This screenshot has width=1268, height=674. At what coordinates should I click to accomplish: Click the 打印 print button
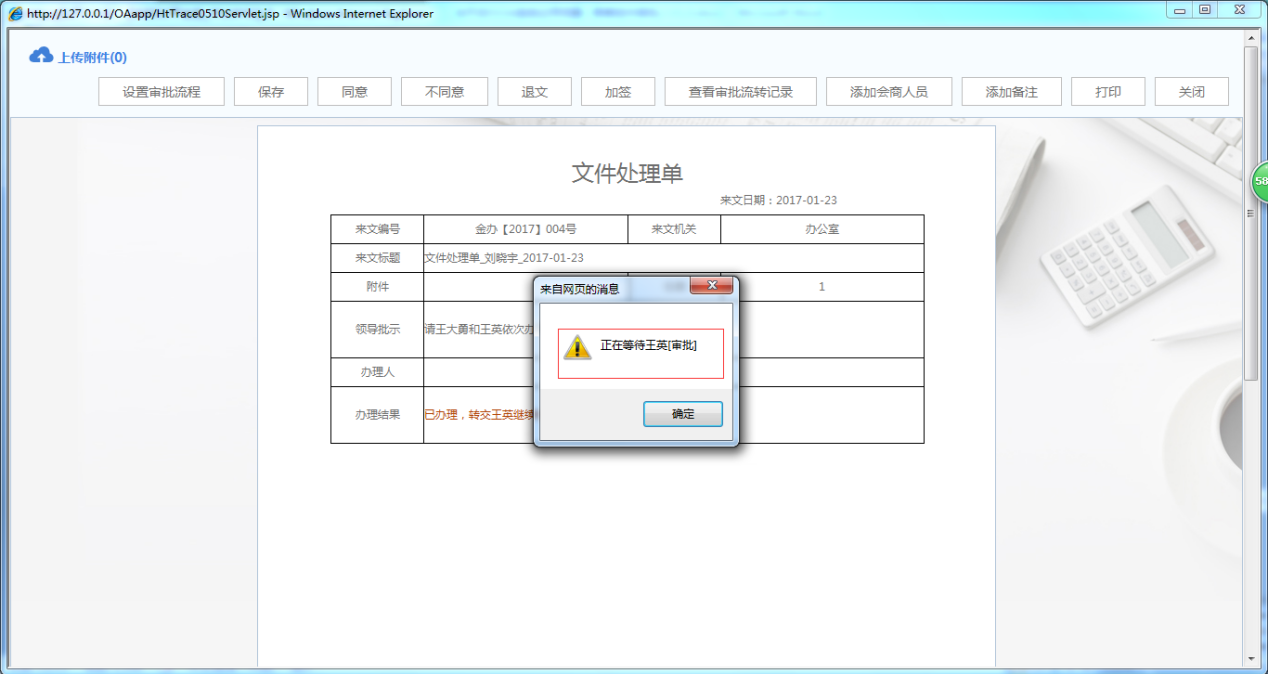click(1108, 91)
